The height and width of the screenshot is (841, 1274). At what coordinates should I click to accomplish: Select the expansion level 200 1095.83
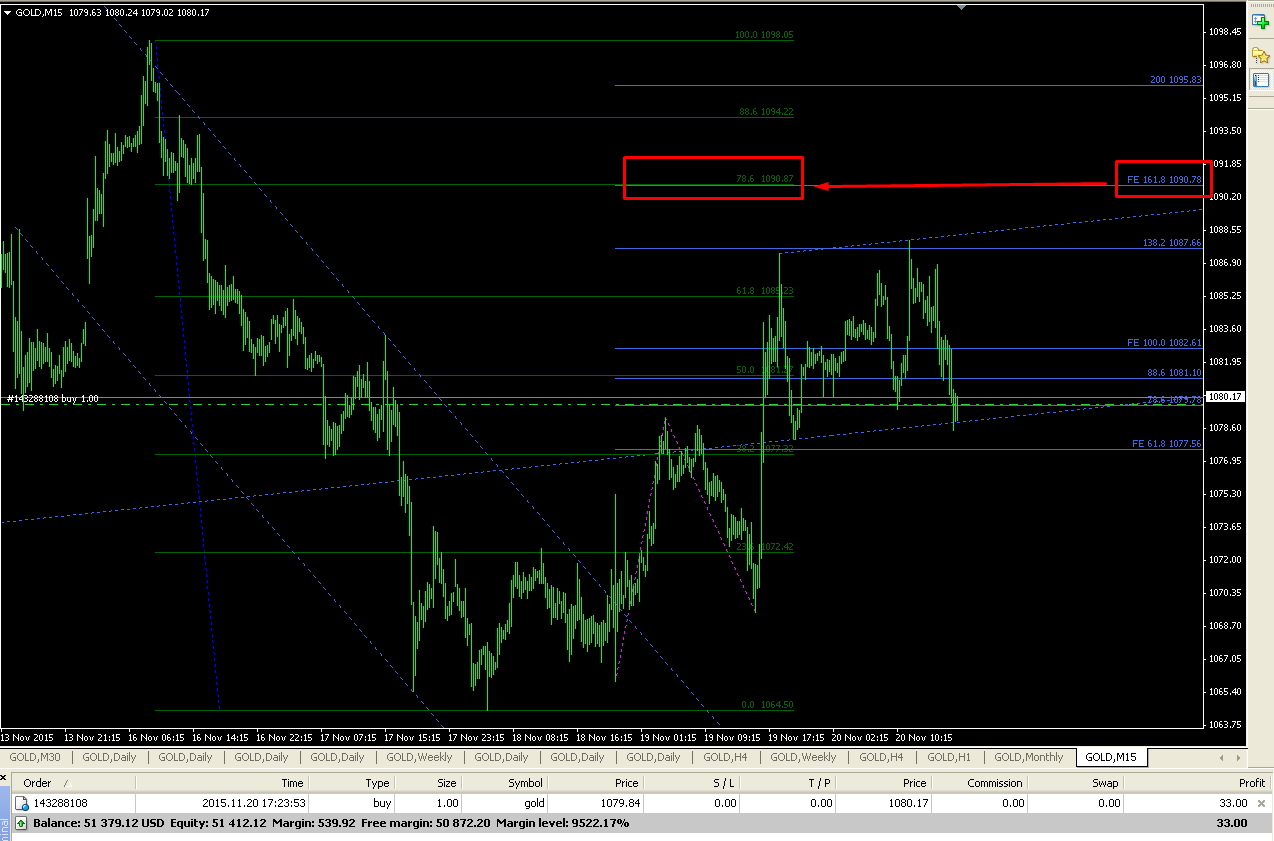[x=1175, y=80]
